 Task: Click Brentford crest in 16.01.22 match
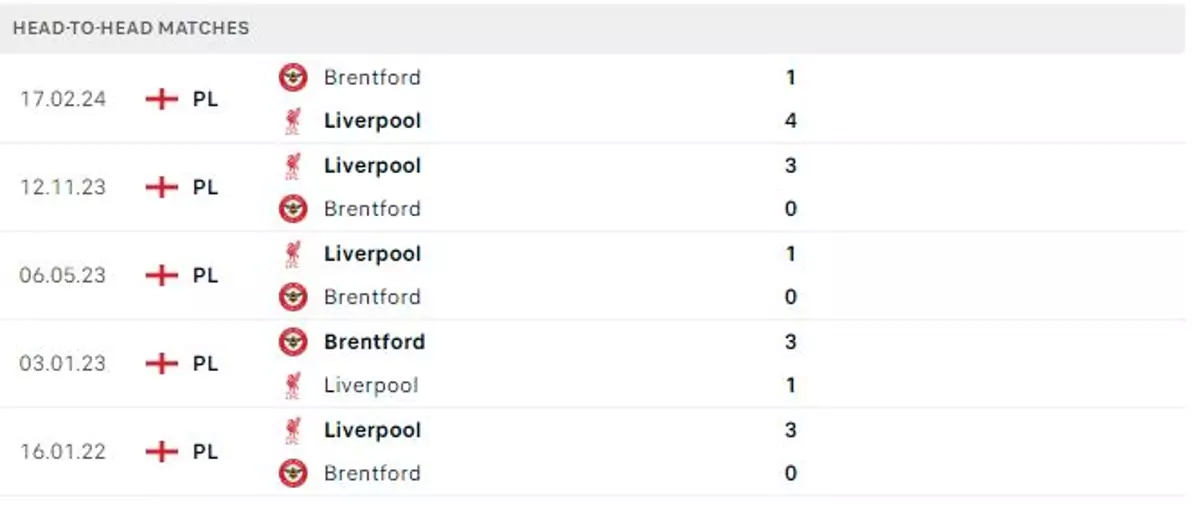(x=293, y=473)
